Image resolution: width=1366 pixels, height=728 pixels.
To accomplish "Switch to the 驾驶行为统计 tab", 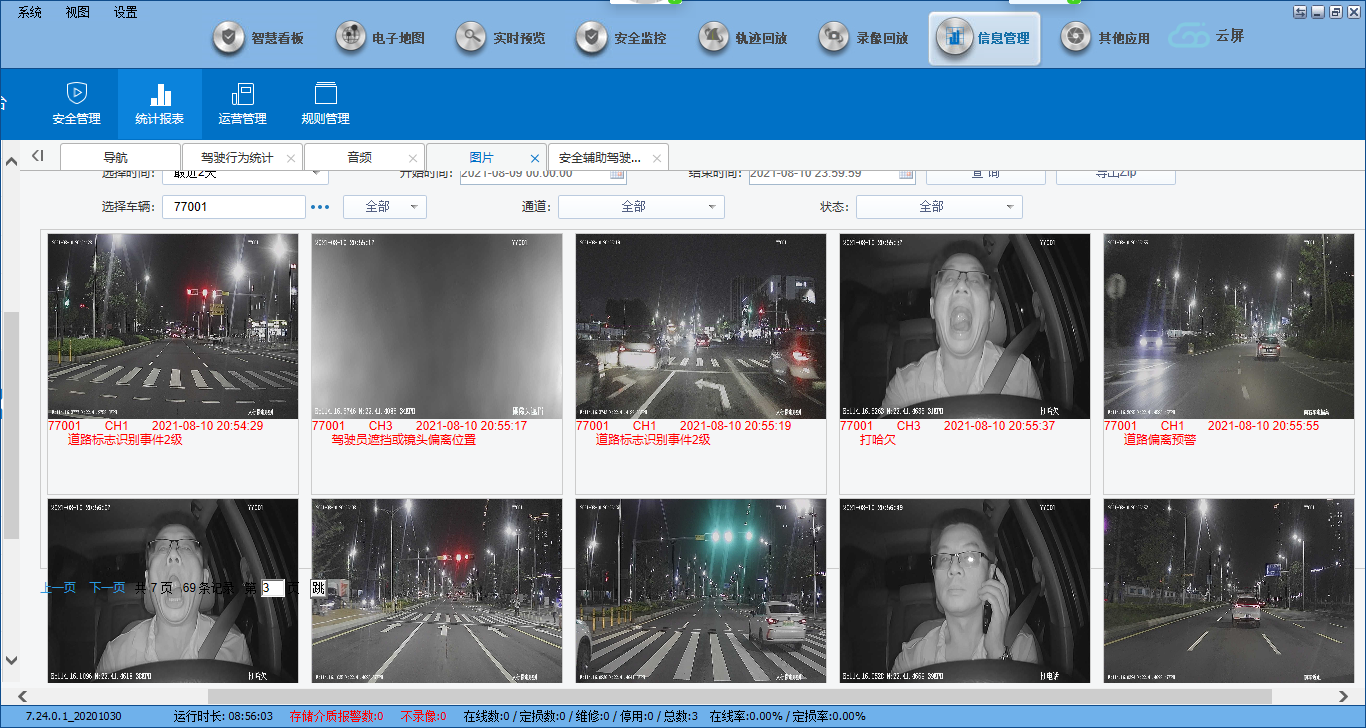I will (x=236, y=158).
